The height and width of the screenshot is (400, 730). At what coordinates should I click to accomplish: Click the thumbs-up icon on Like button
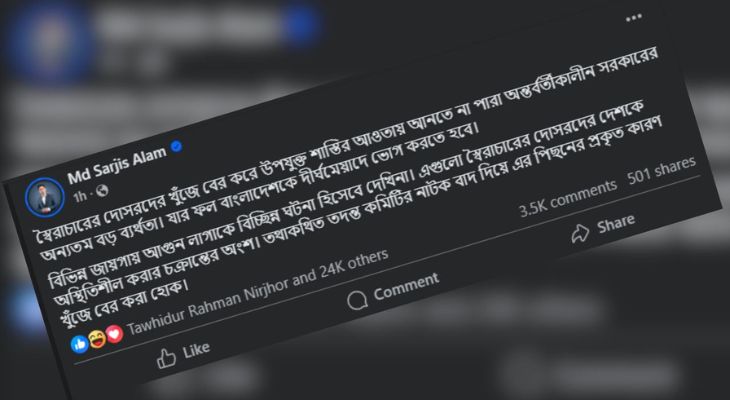tap(166, 359)
